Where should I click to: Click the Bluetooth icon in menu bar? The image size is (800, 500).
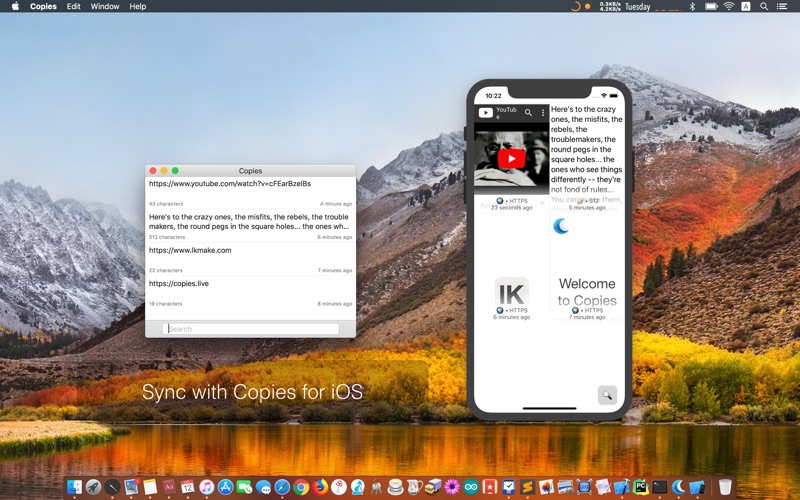(x=692, y=6)
